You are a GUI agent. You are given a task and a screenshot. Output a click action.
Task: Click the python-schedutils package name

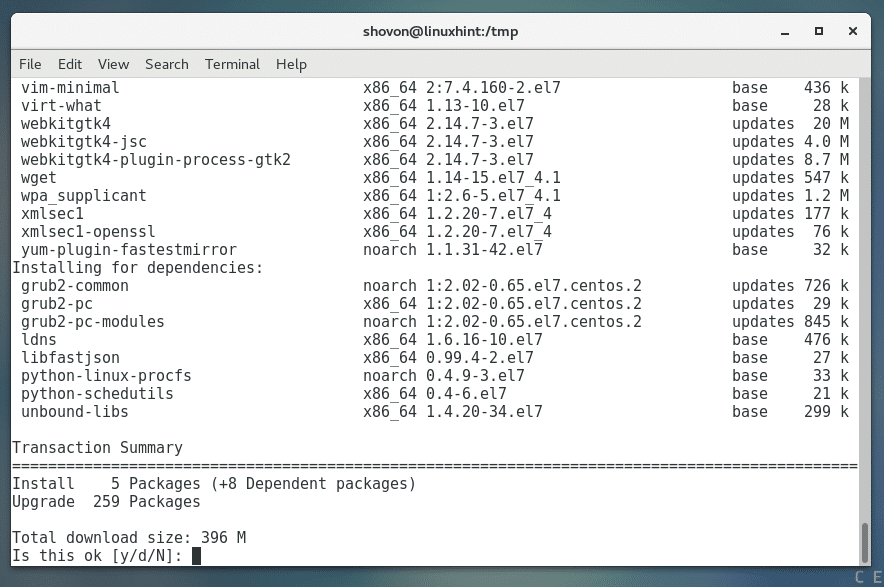pyautogui.click(x=97, y=394)
